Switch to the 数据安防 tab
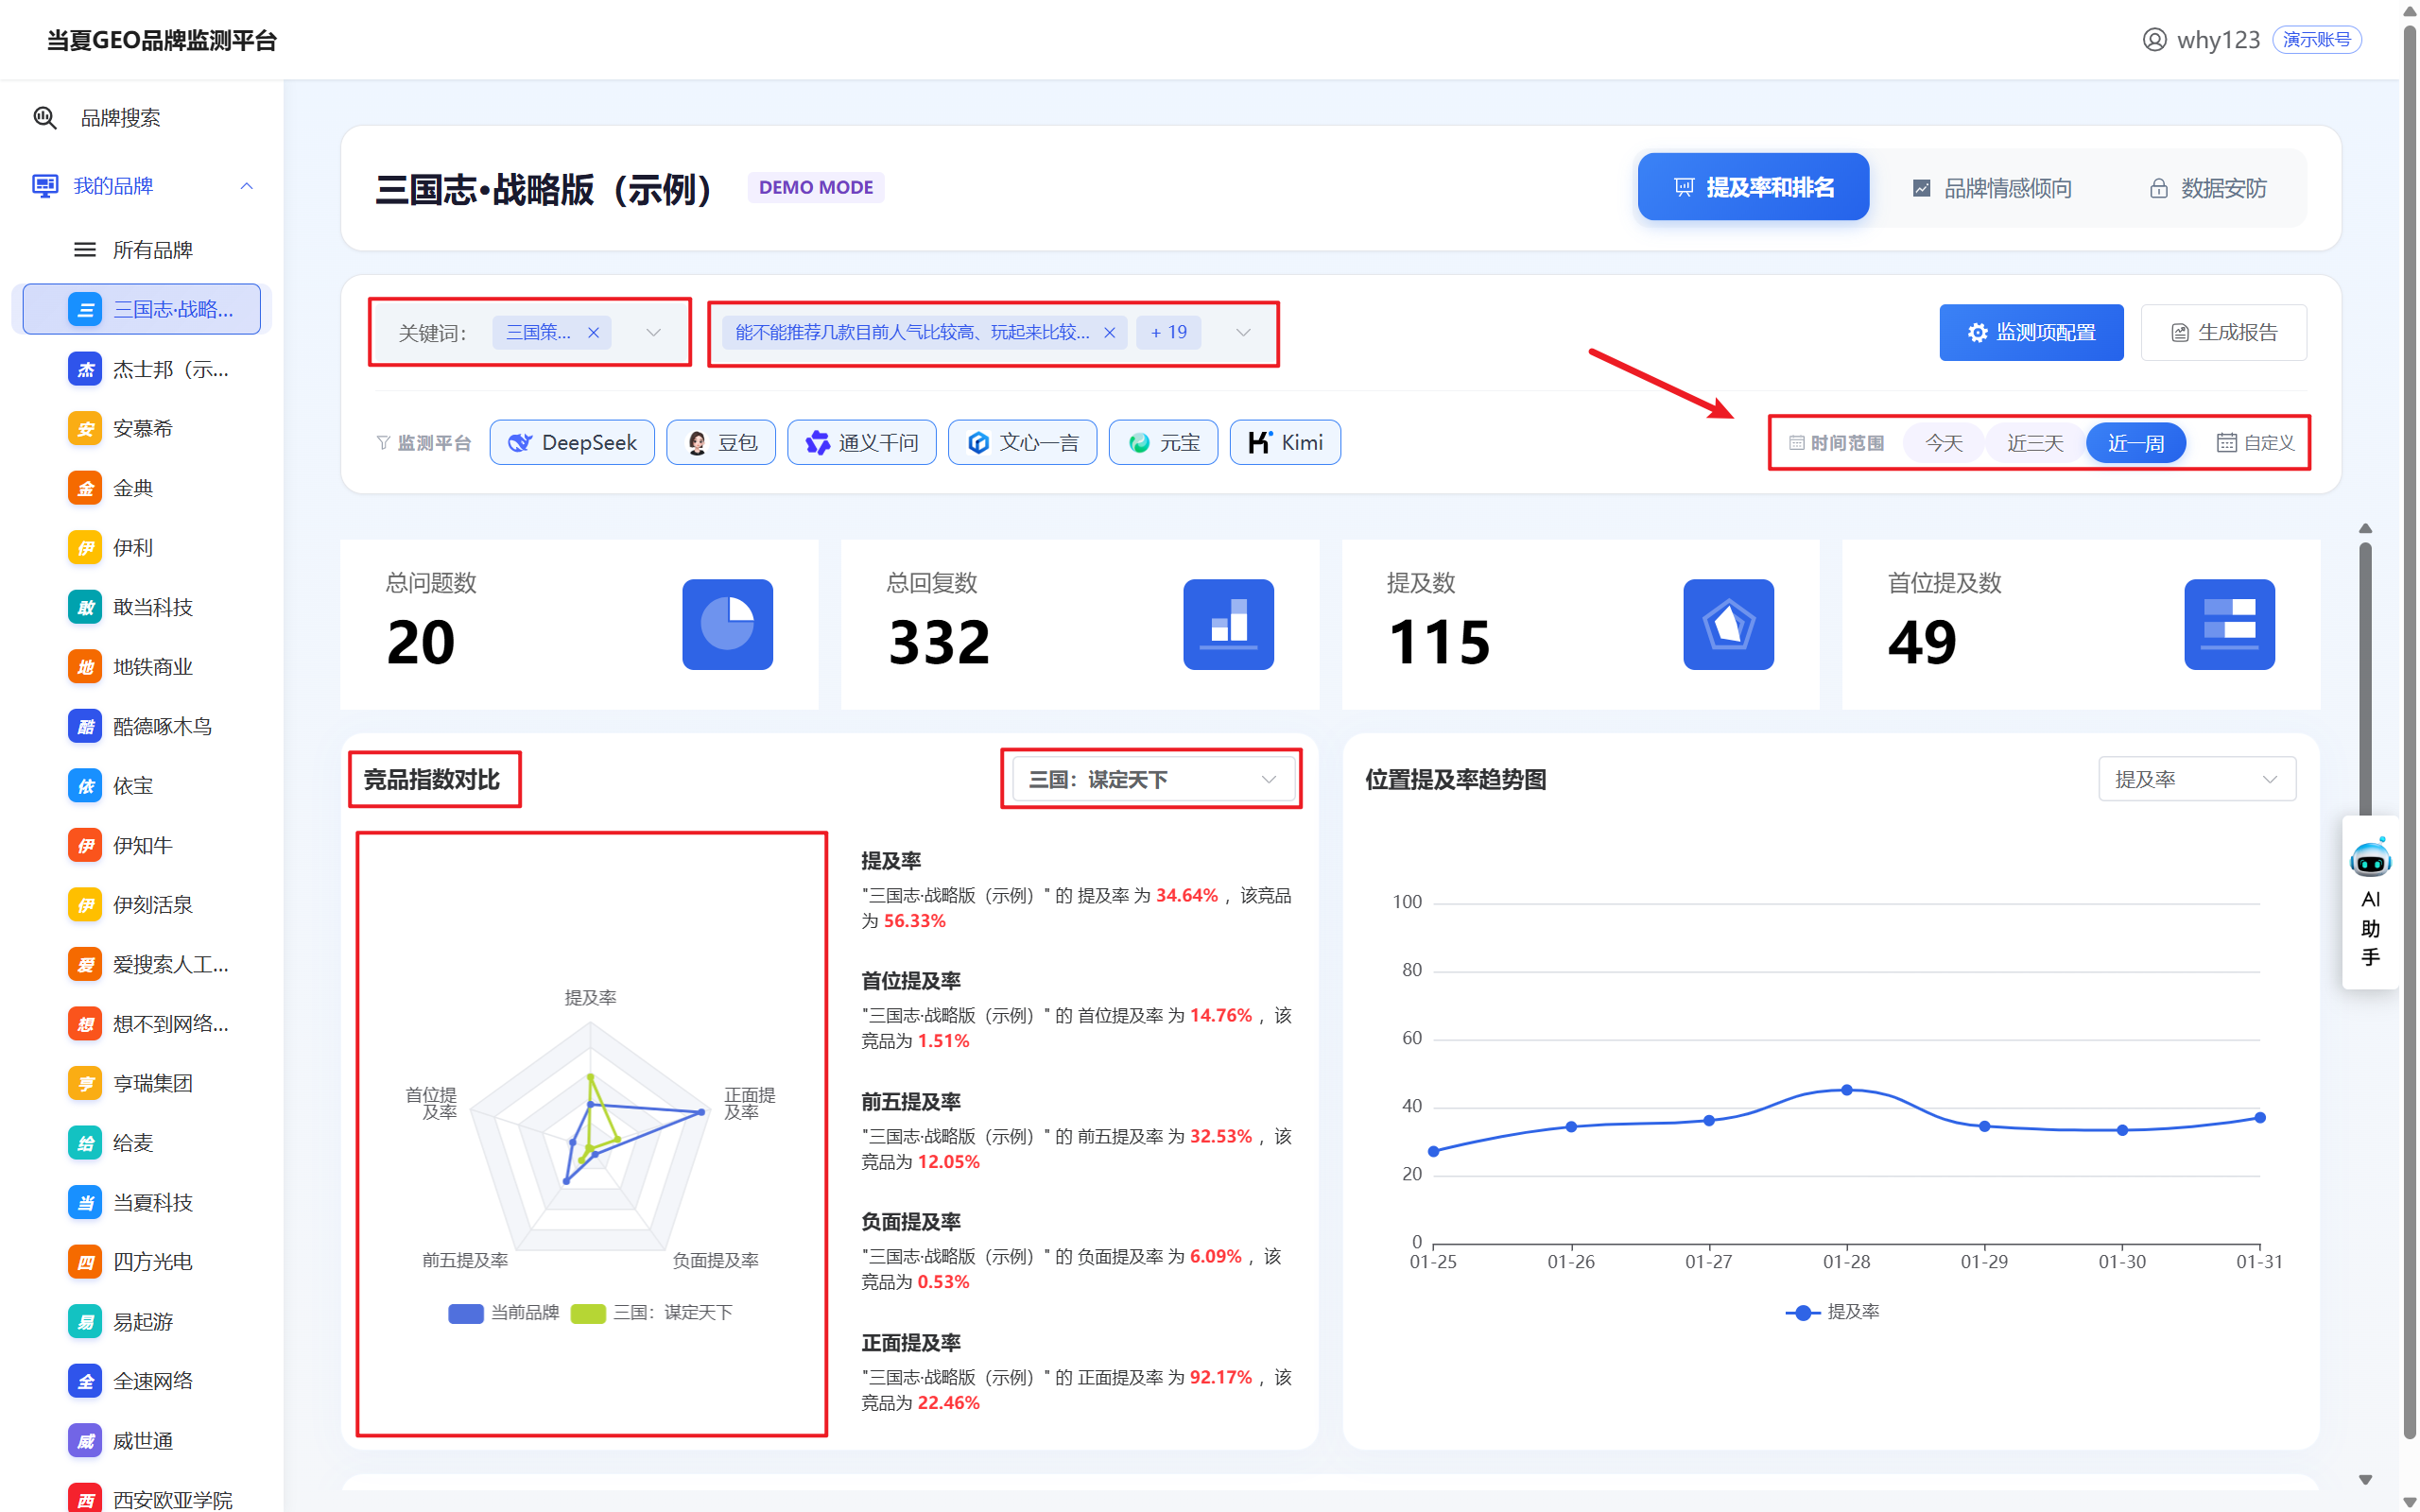Viewport: 2420px width, 1512px height. coord(2207,188)
